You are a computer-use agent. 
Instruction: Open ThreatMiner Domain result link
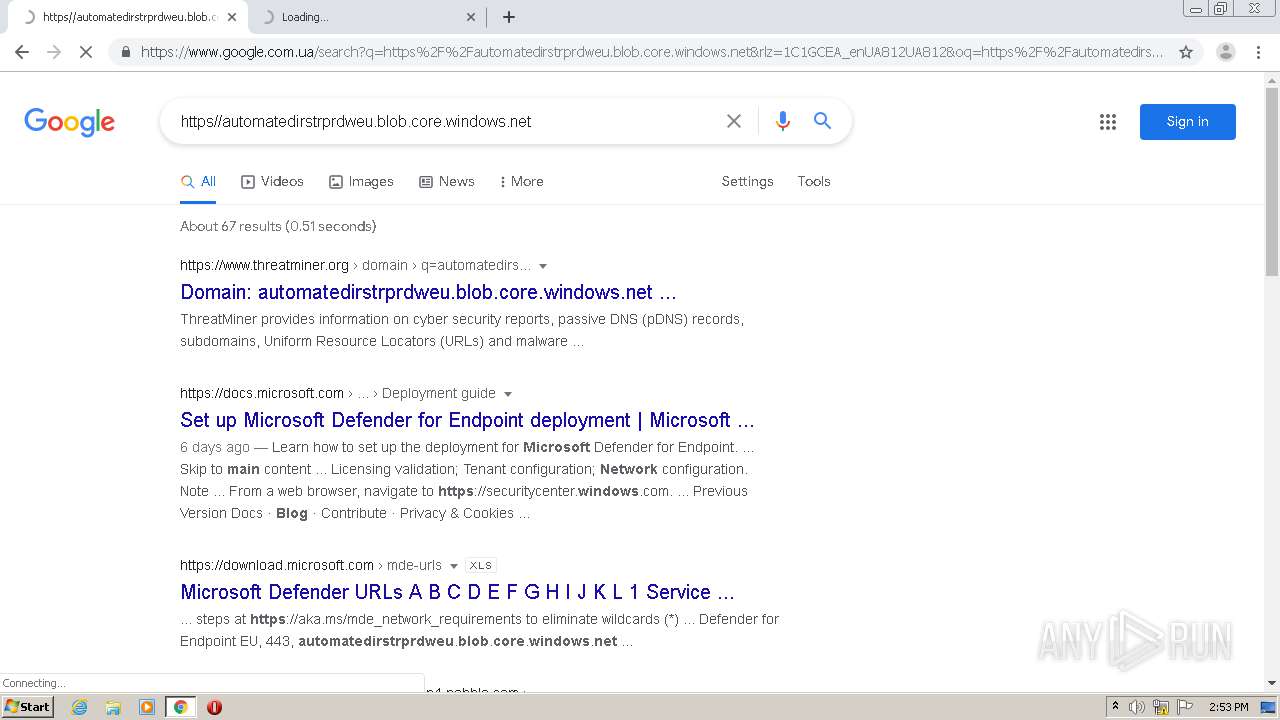(x=428, y=292)
